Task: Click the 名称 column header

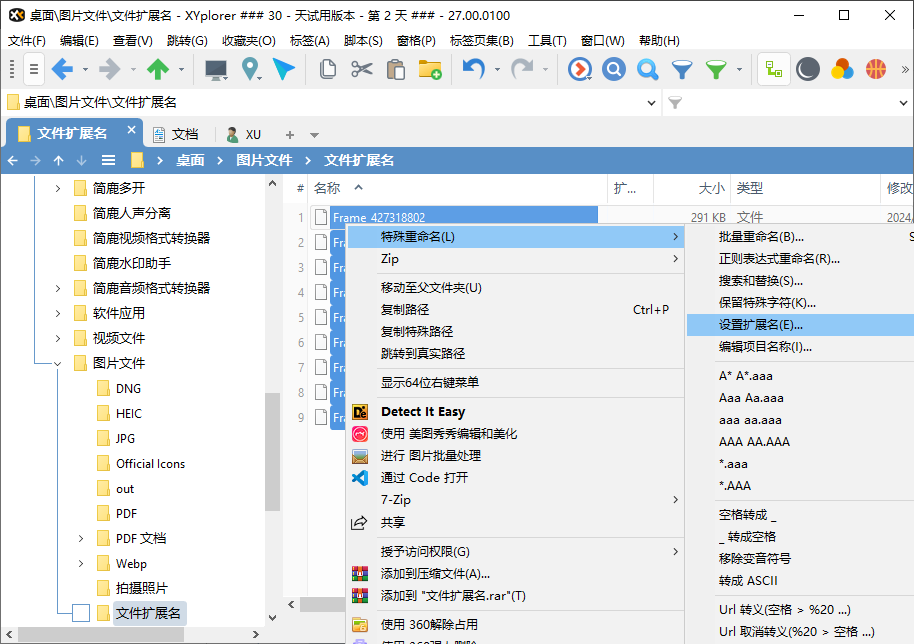Action: pyautogui.click(x=328, y=188)
